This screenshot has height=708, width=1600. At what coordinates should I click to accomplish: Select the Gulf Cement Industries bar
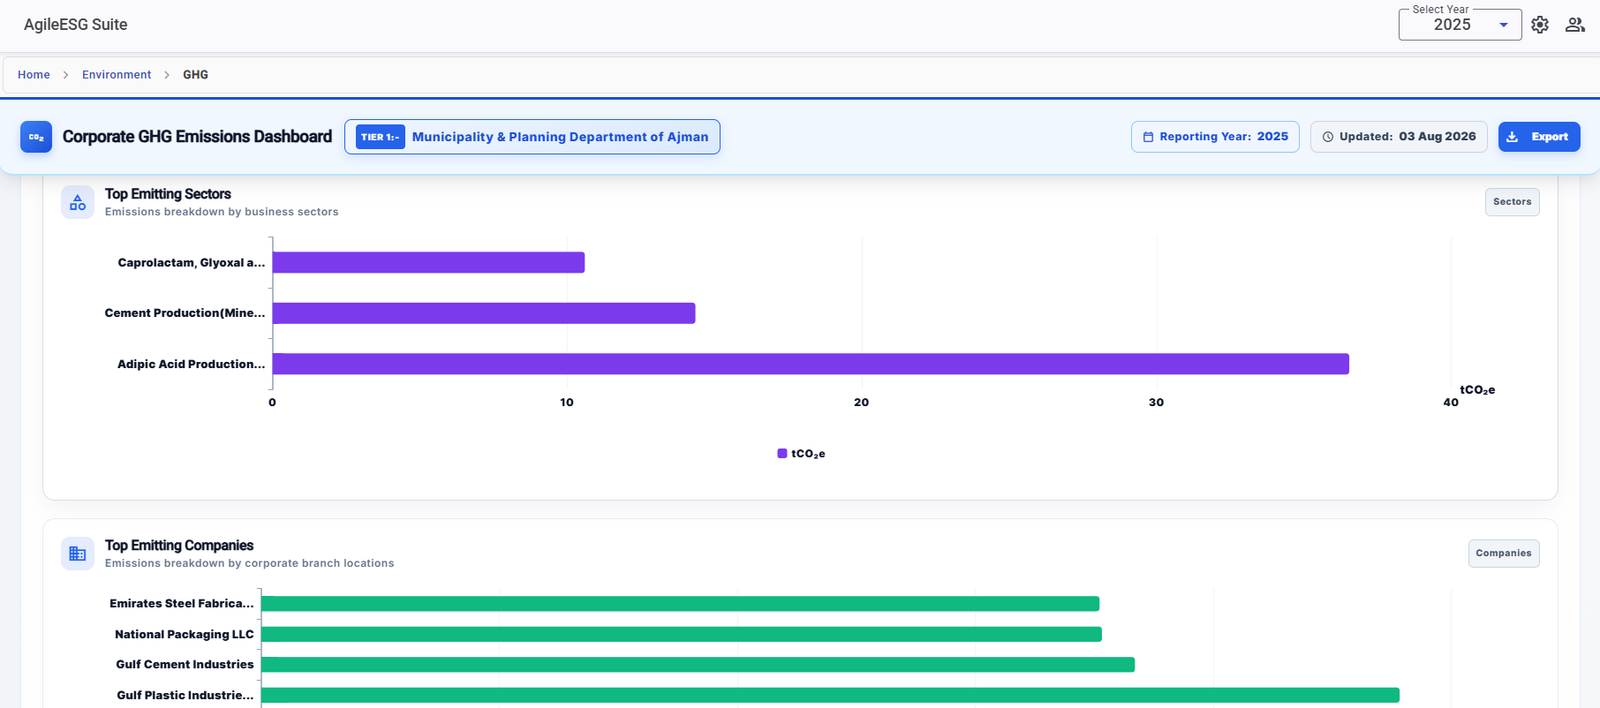click(698, 665)
